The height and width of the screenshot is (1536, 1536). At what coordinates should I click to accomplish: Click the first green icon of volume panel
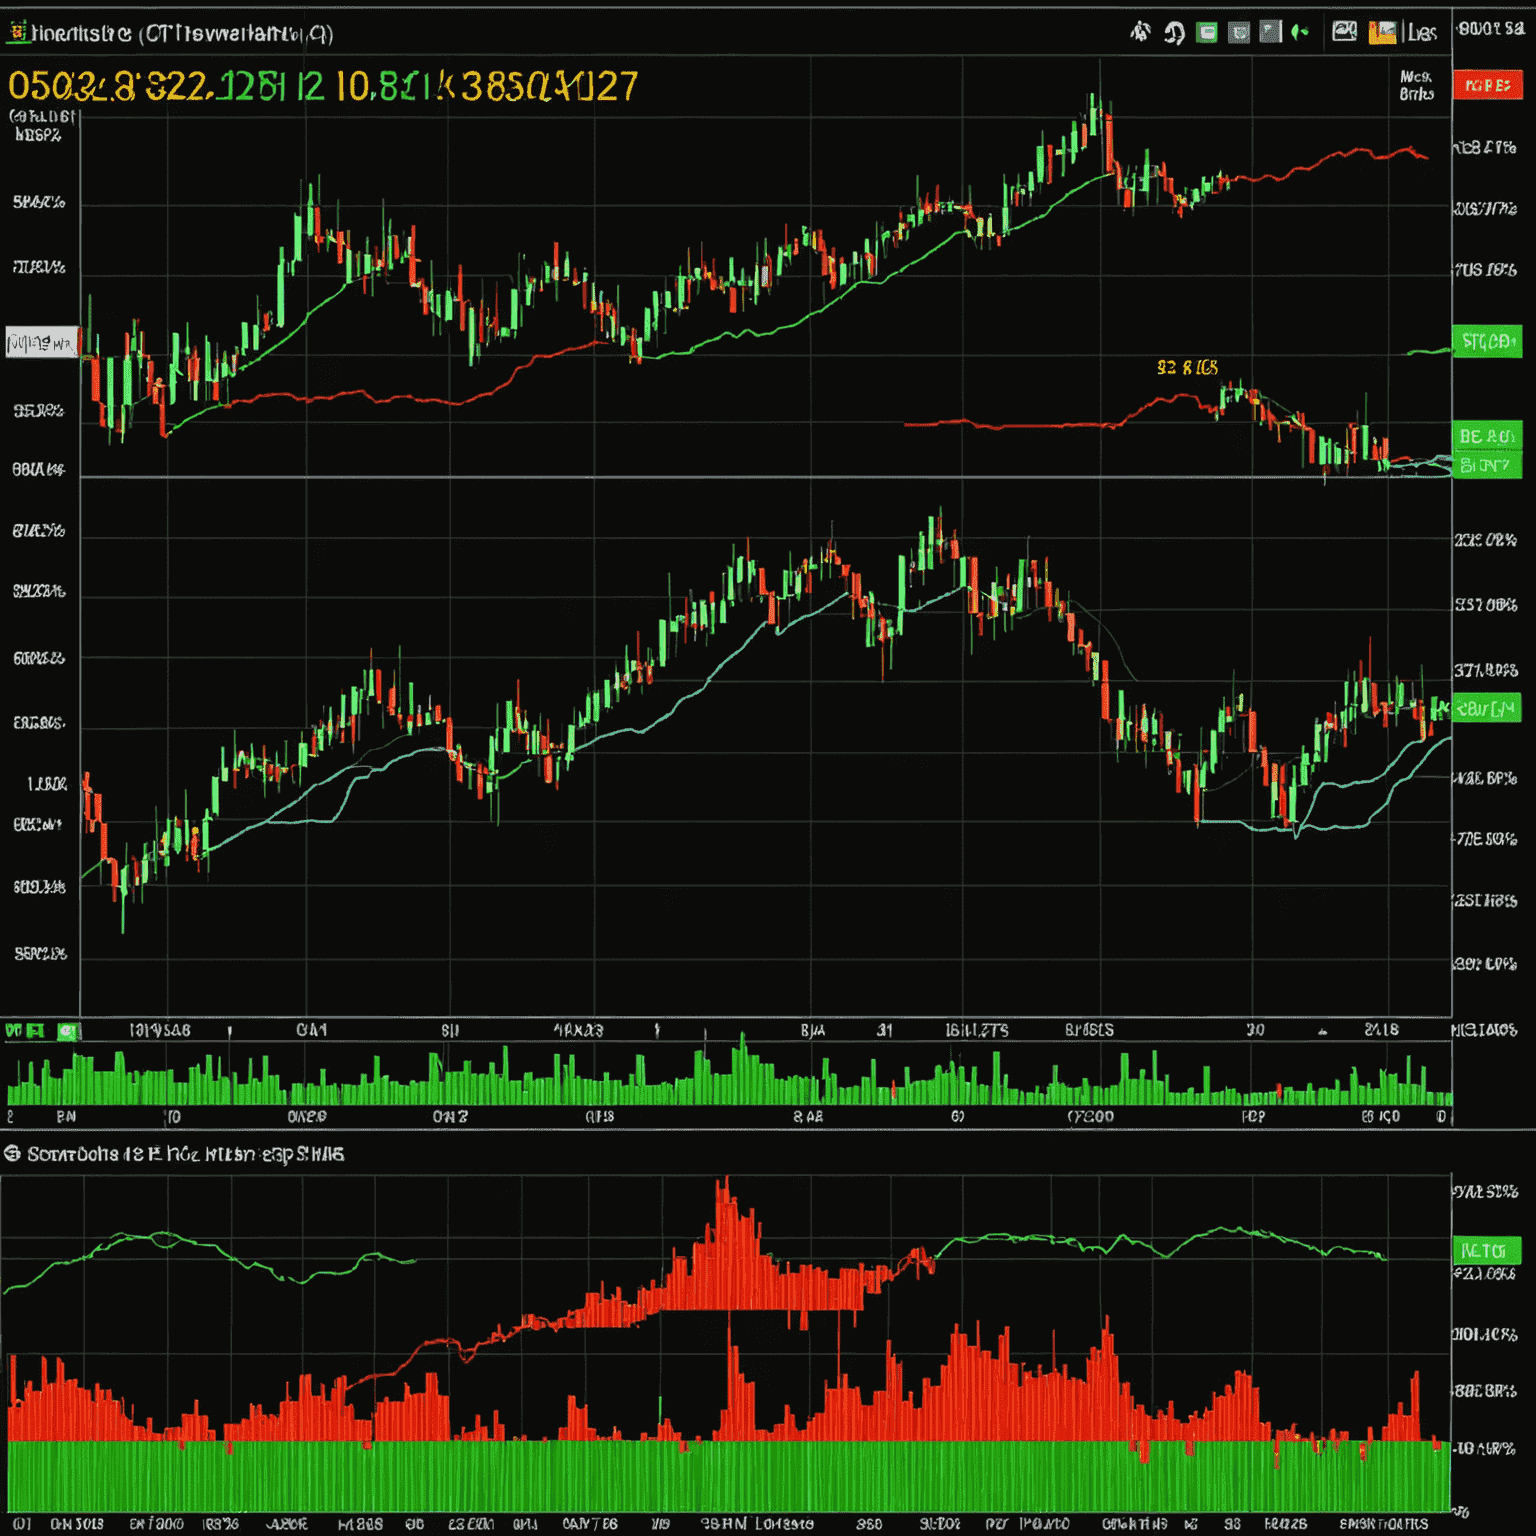pyautogui.click(x=13, y=1030)
